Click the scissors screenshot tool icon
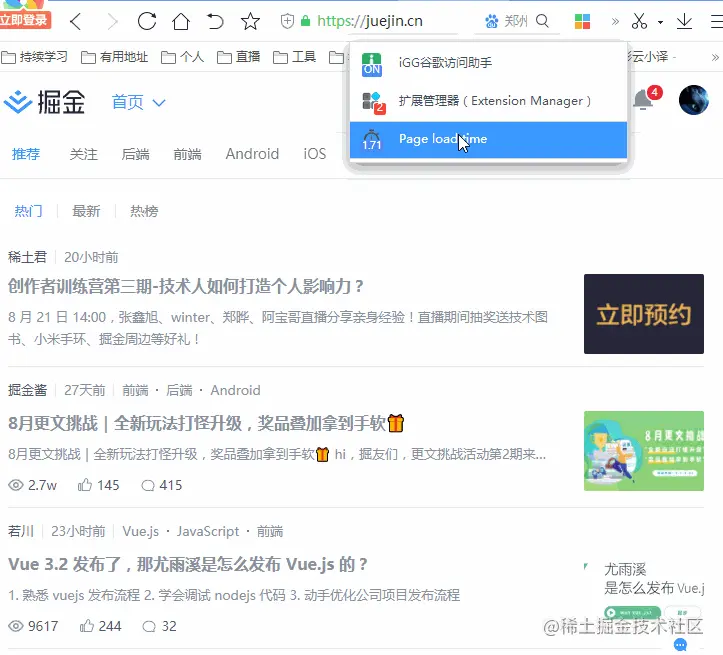723x655 pixels. [x=639, y=21]
